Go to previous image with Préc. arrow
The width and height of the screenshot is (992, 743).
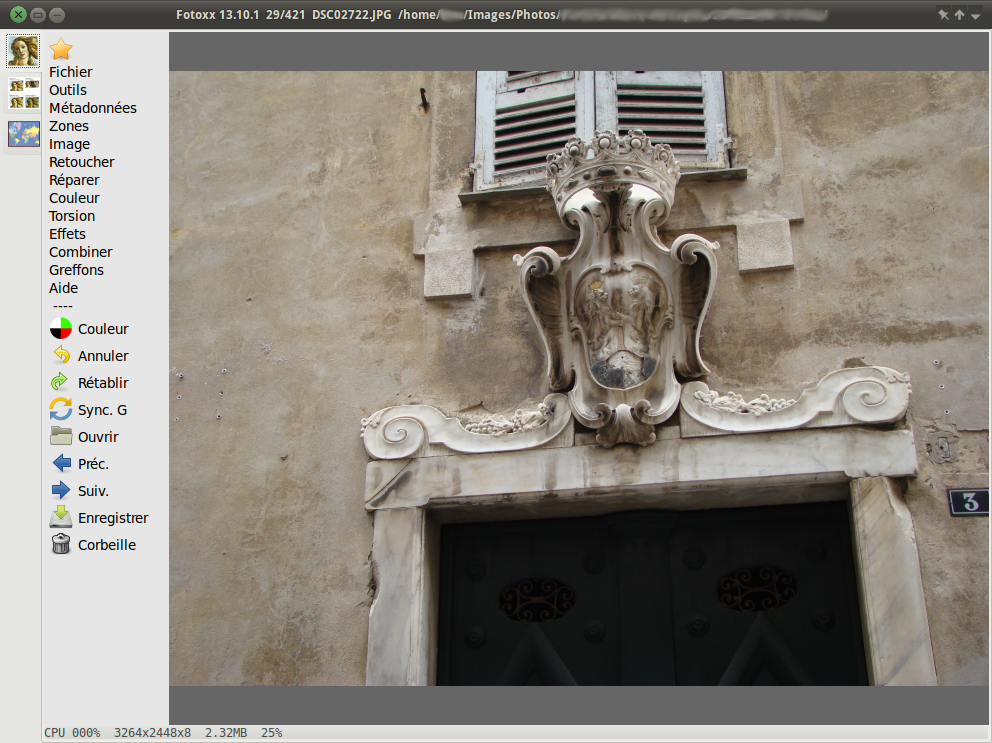pyautogui.click(x=61, y=464)
